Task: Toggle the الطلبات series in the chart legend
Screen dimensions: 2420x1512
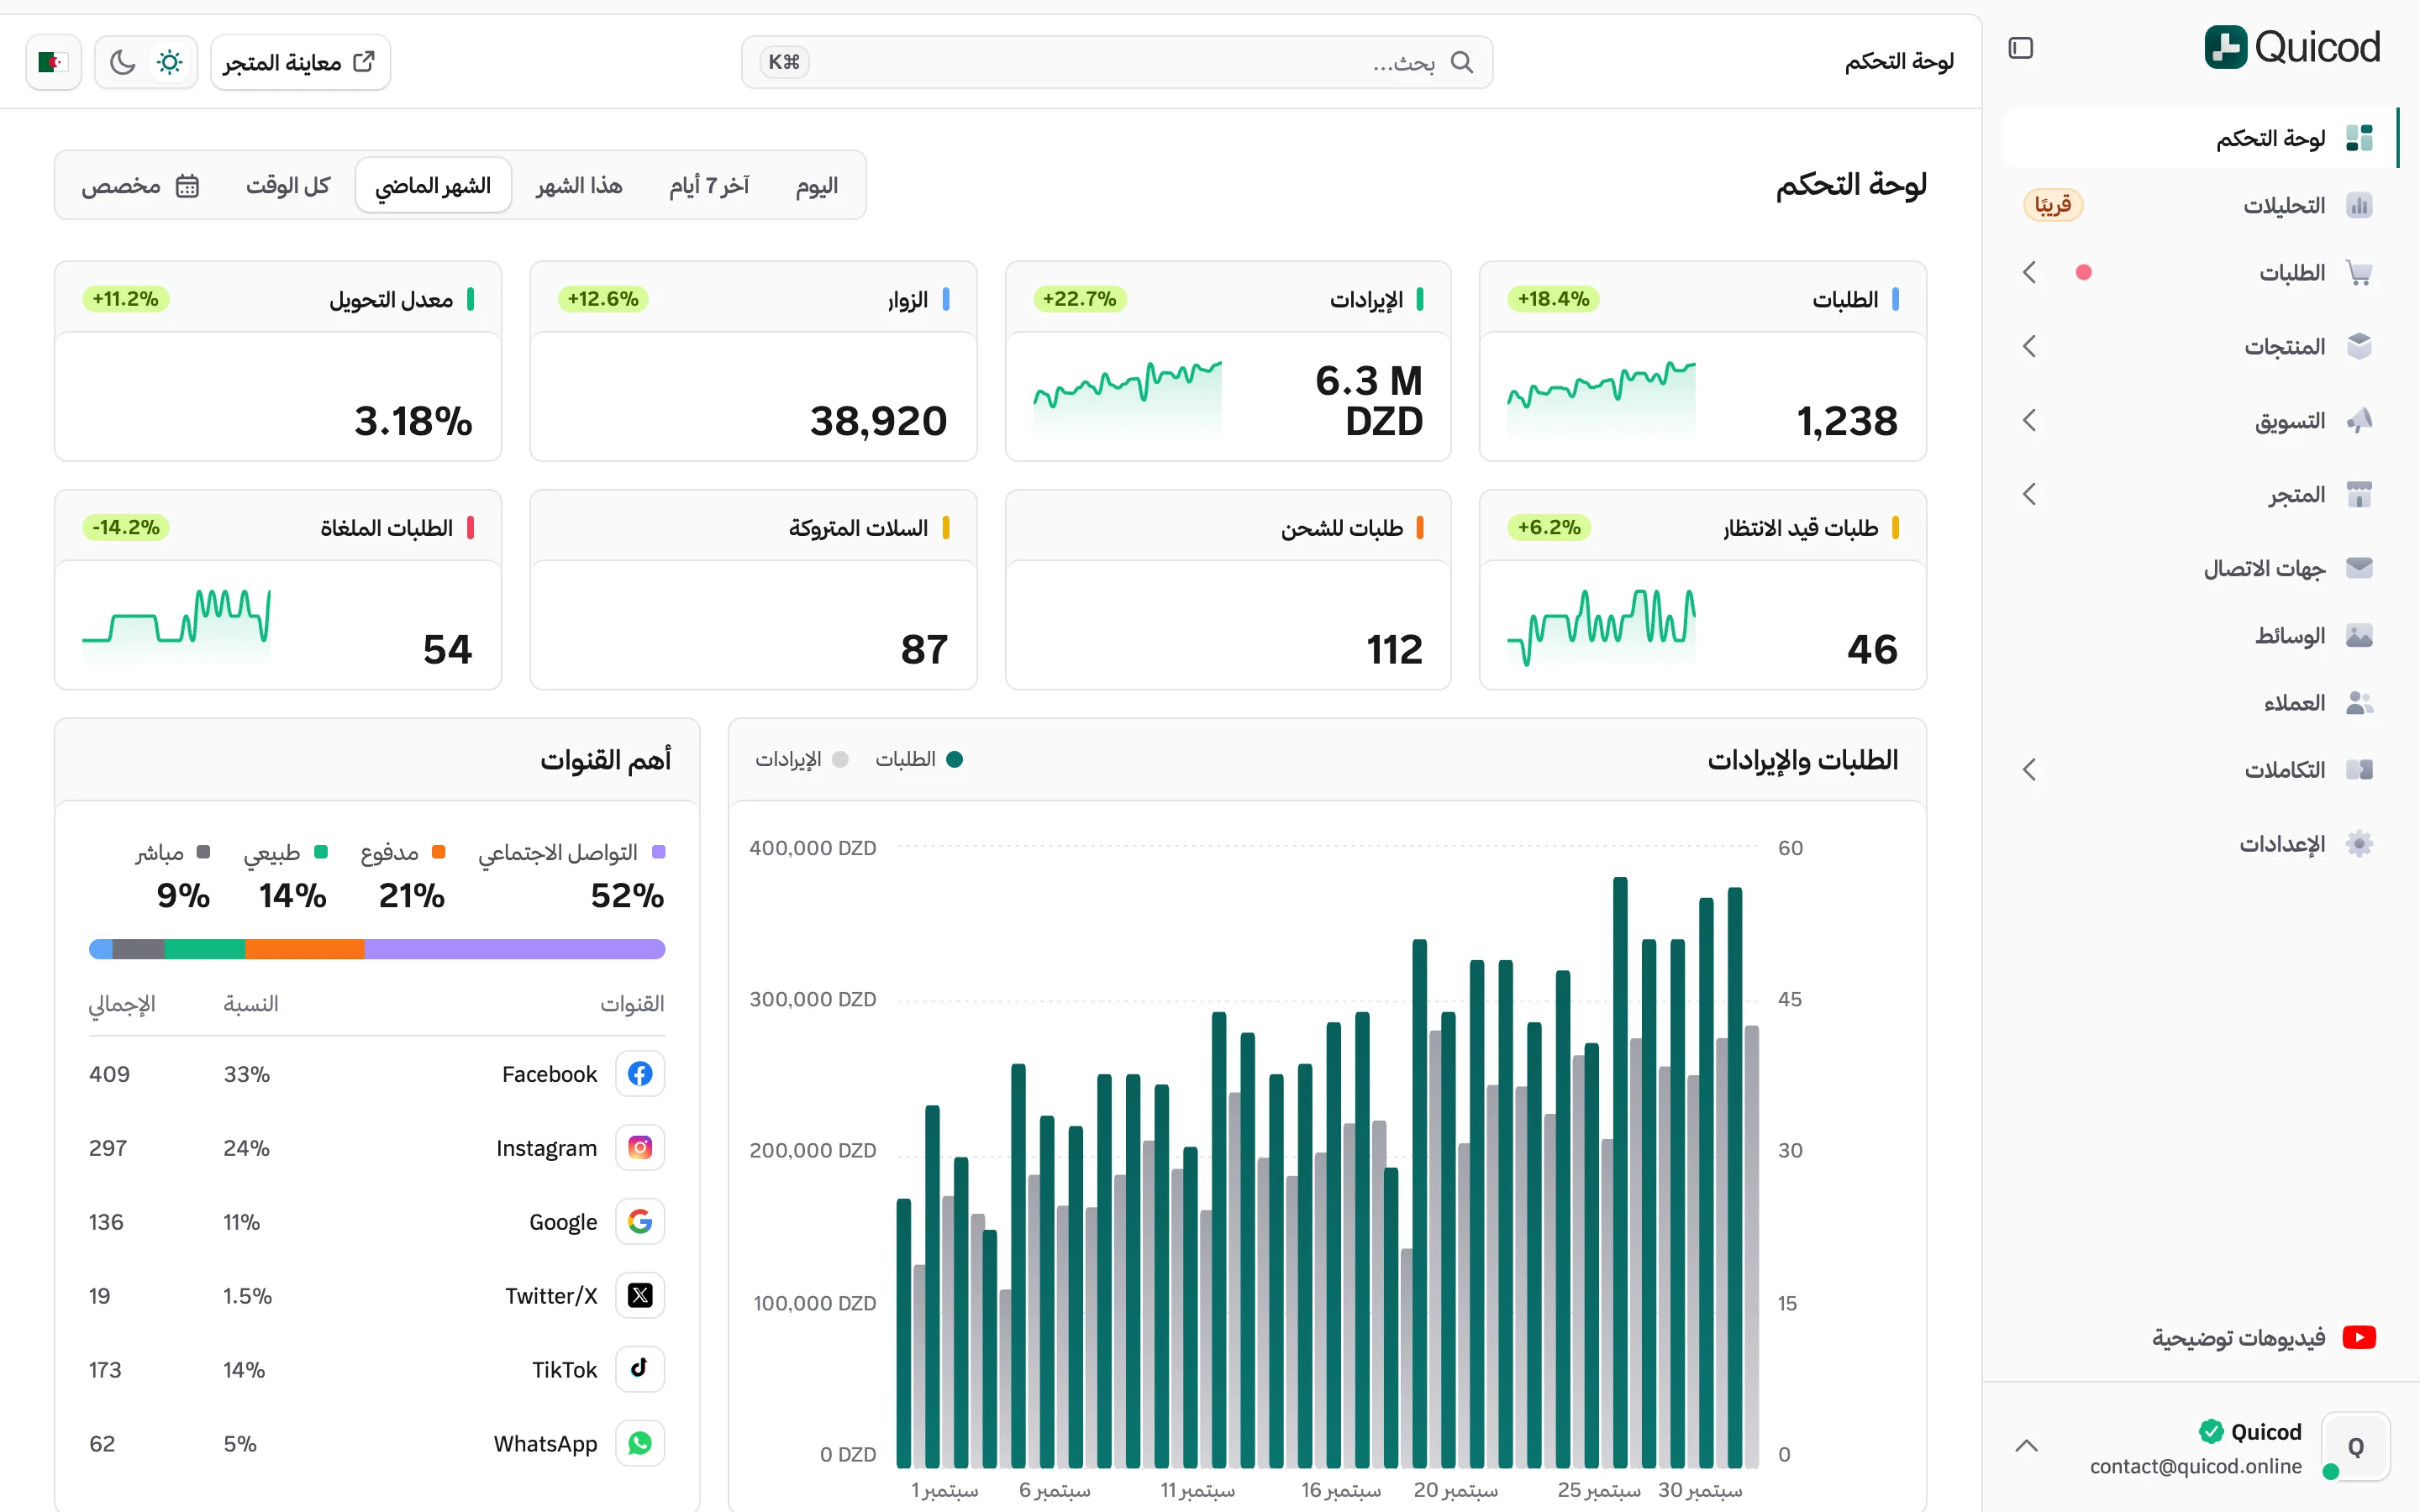Action: (x=919, y=759)
